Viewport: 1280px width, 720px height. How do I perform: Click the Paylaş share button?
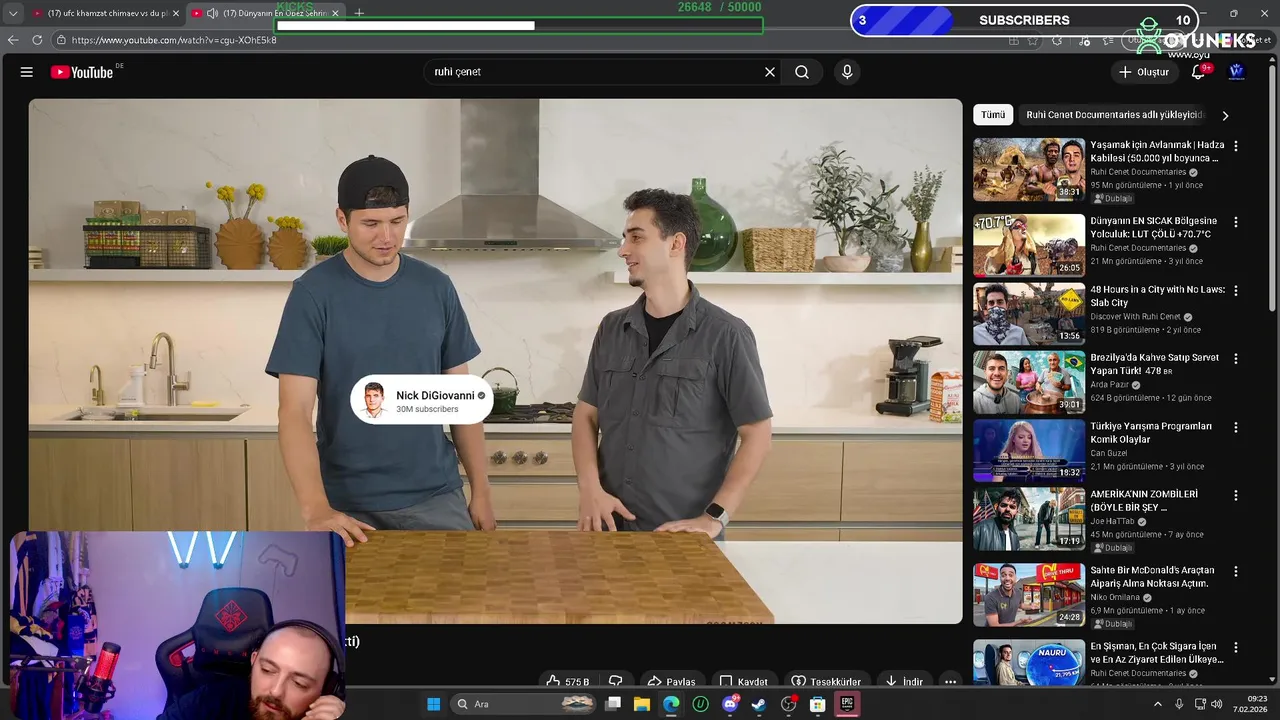[671, 682]
